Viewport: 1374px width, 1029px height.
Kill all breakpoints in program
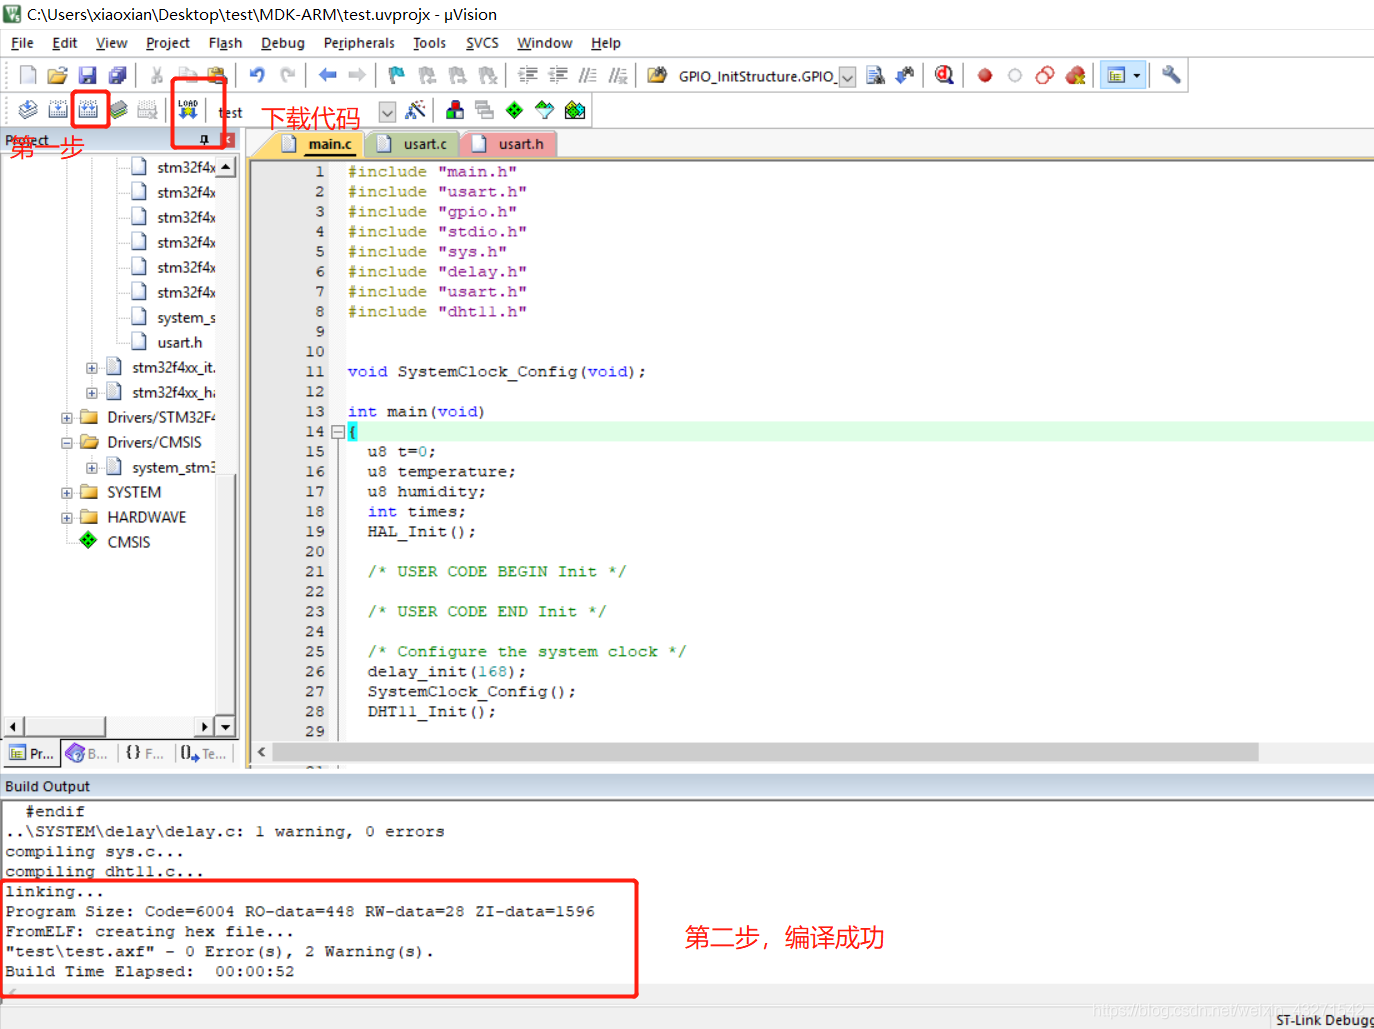[1075, 75]
